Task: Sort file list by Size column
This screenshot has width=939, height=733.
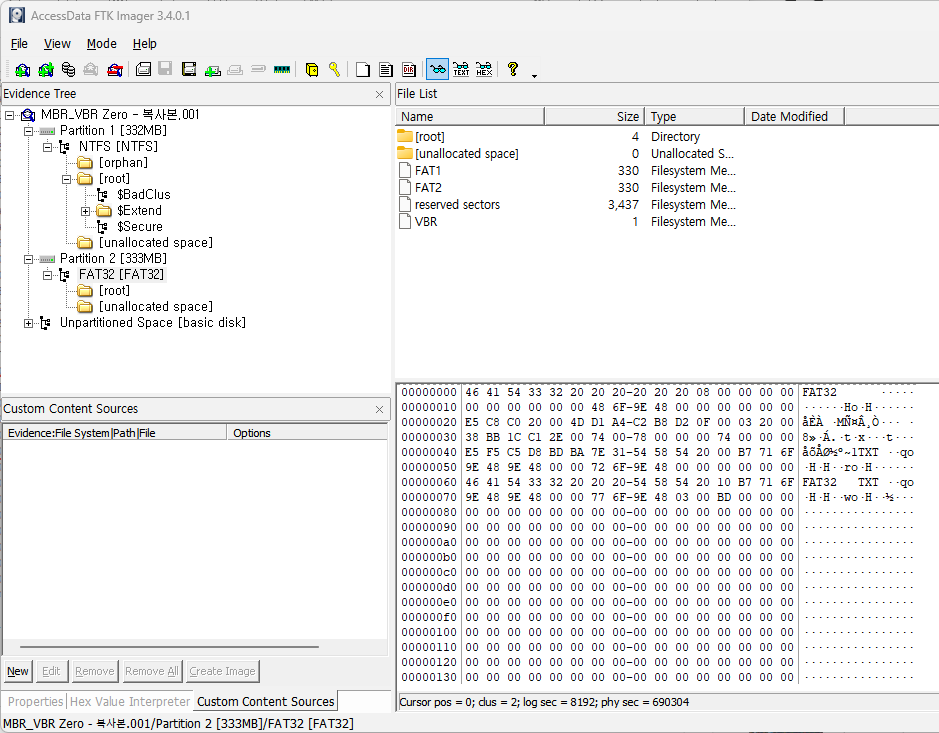Action: pyautogui.click(x=595, y=117)
